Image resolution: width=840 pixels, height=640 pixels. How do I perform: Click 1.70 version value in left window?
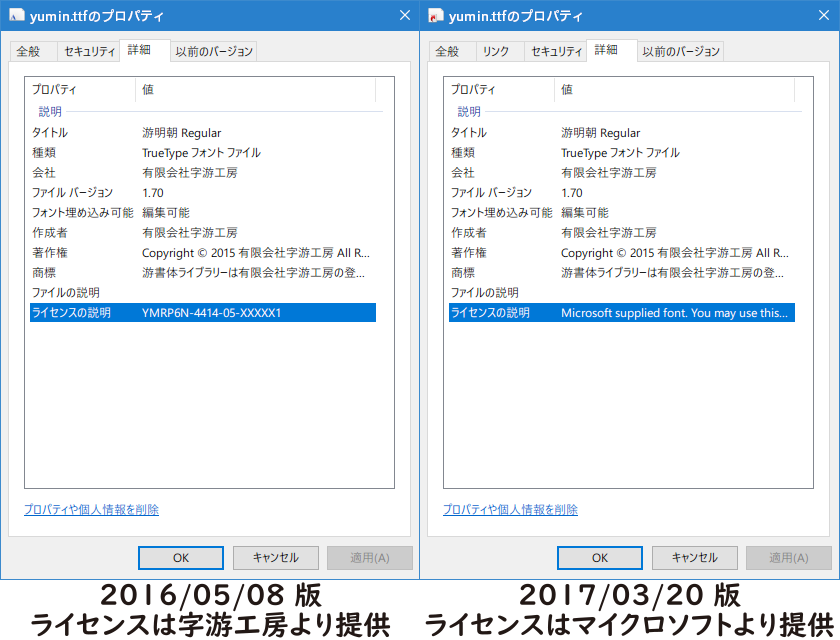point(153,193)
